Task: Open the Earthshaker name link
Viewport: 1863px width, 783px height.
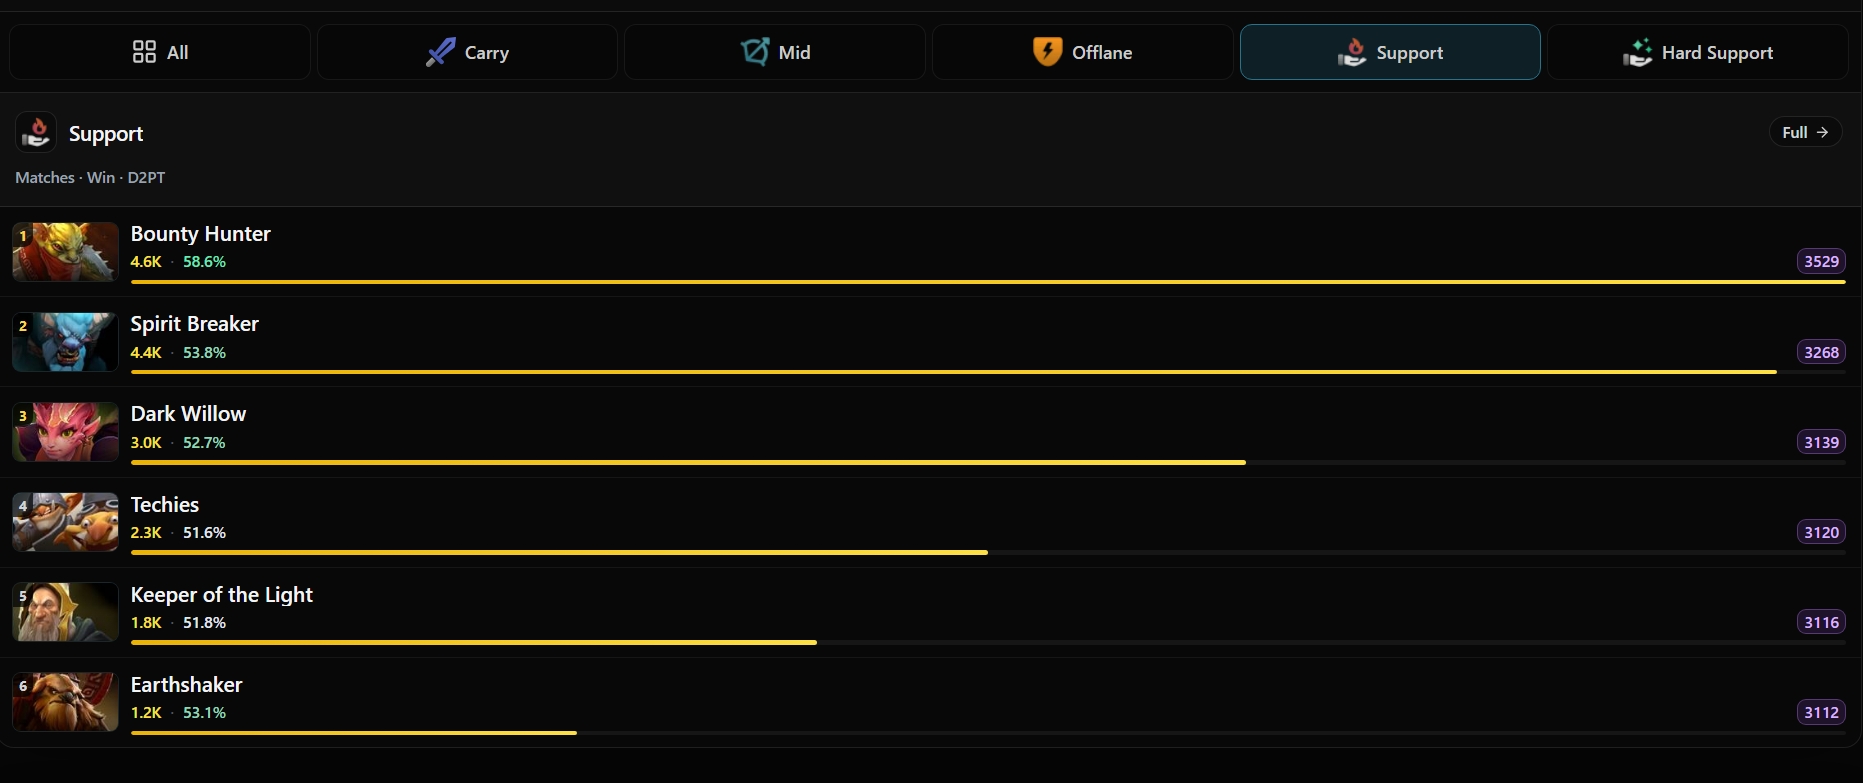Action: coord(186,685)
